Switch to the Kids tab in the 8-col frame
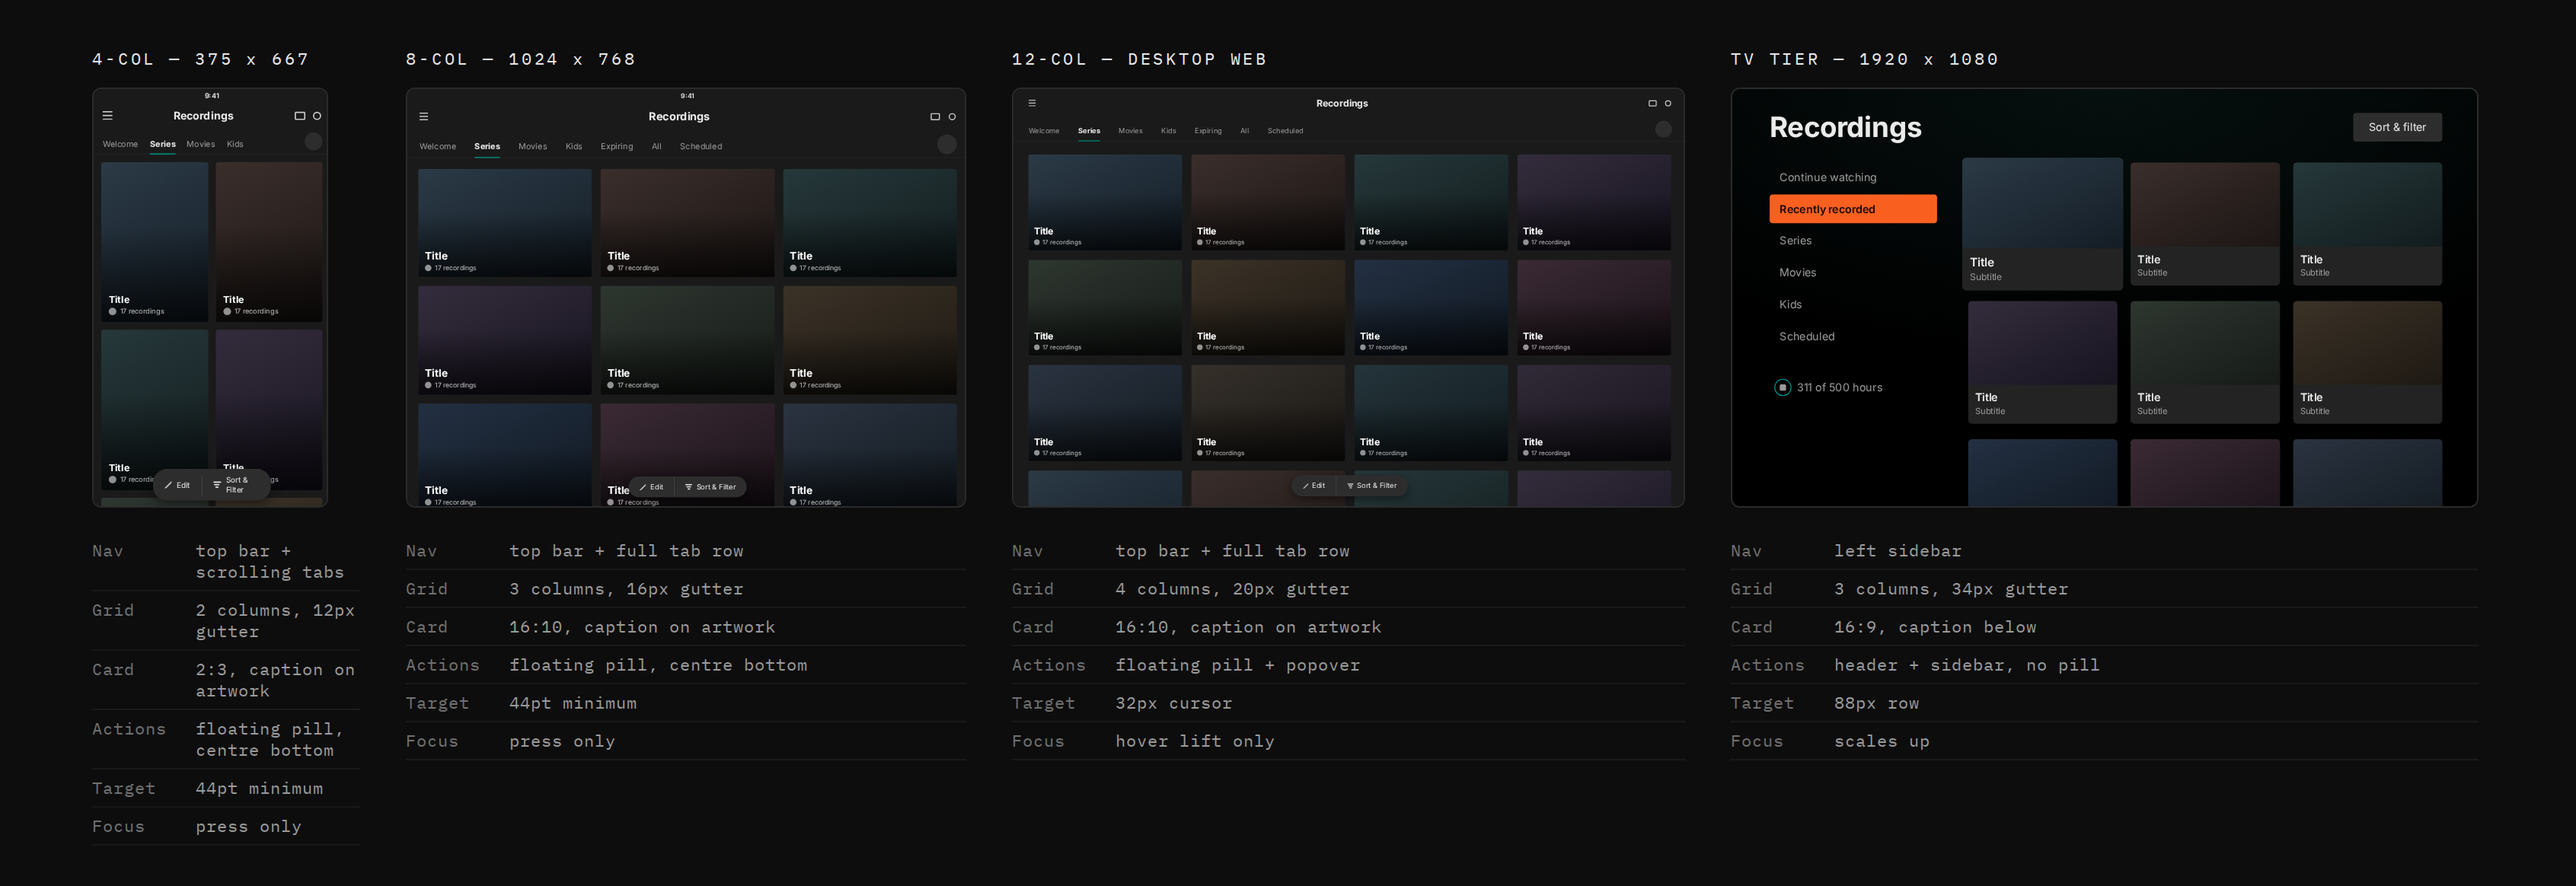This screenshot has height=886, width=2576. coord(574,147)
